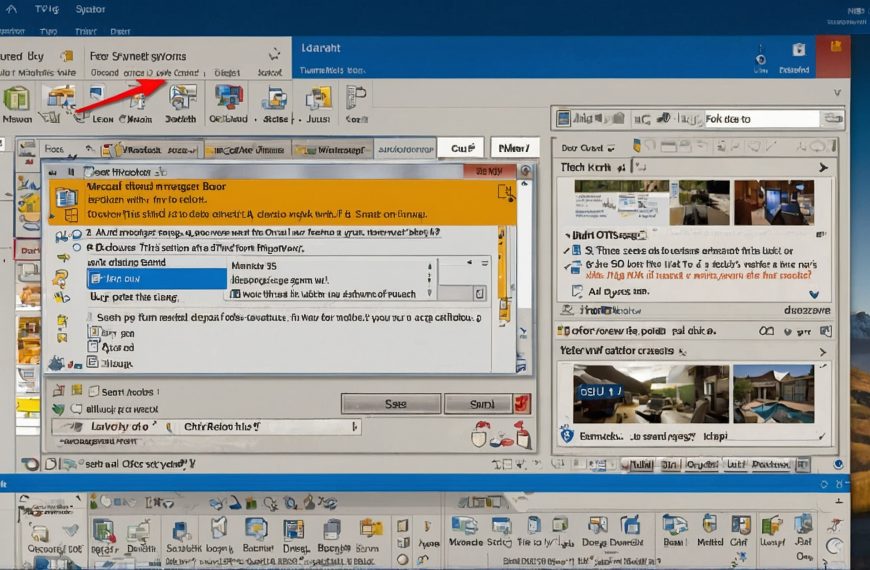Select the 'R Dıdowıs' radio button
870x570 pixels.
(x=77, y=248)
